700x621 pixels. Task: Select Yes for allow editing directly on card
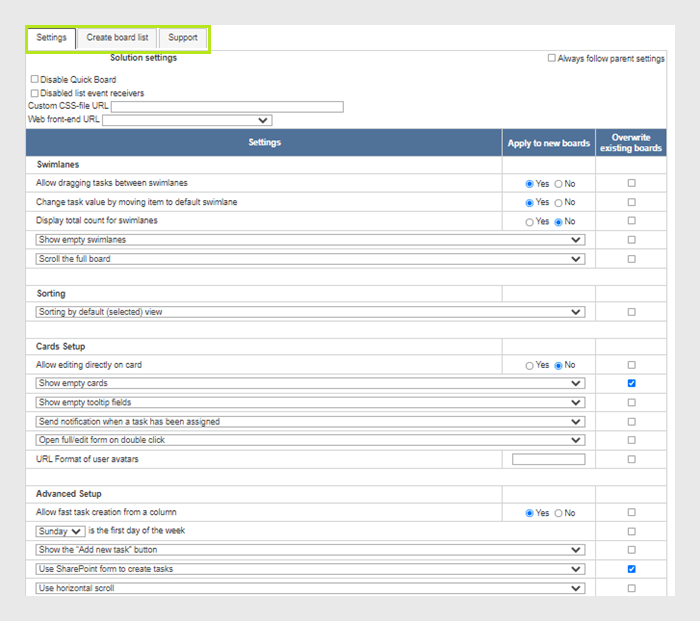(529, 366)
